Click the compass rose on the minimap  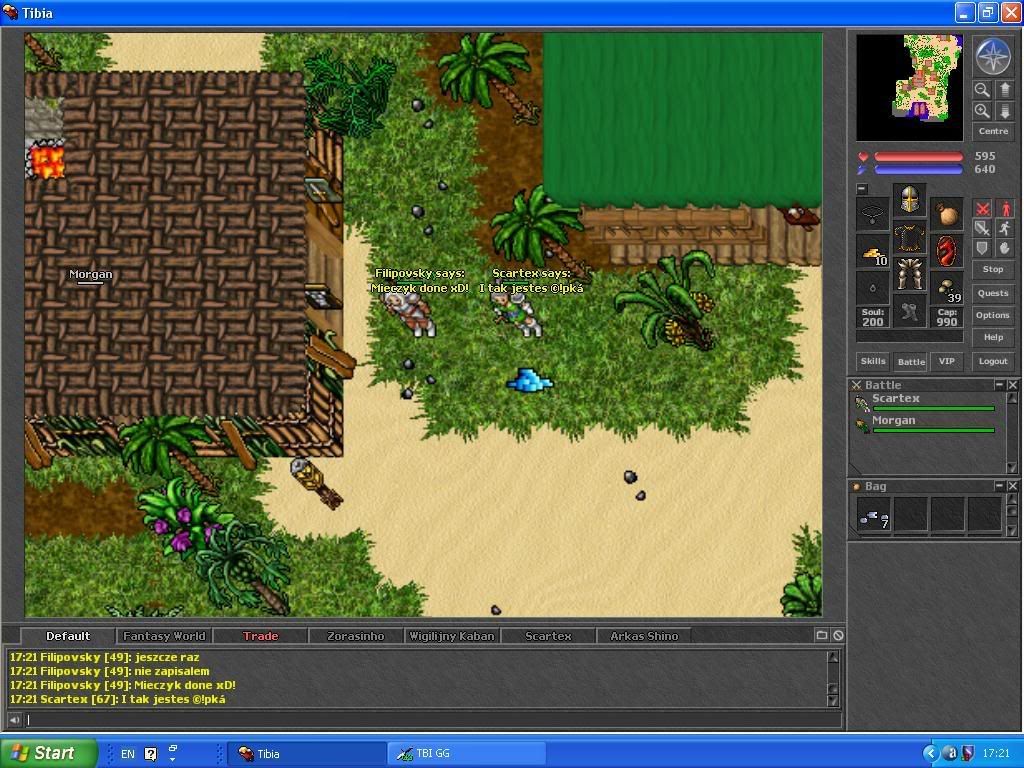point(993,57)
